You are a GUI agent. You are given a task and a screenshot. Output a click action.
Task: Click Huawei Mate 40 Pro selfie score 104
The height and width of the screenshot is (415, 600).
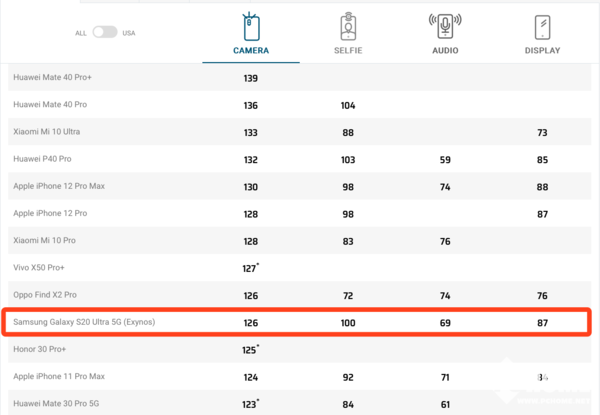[348, 105]
